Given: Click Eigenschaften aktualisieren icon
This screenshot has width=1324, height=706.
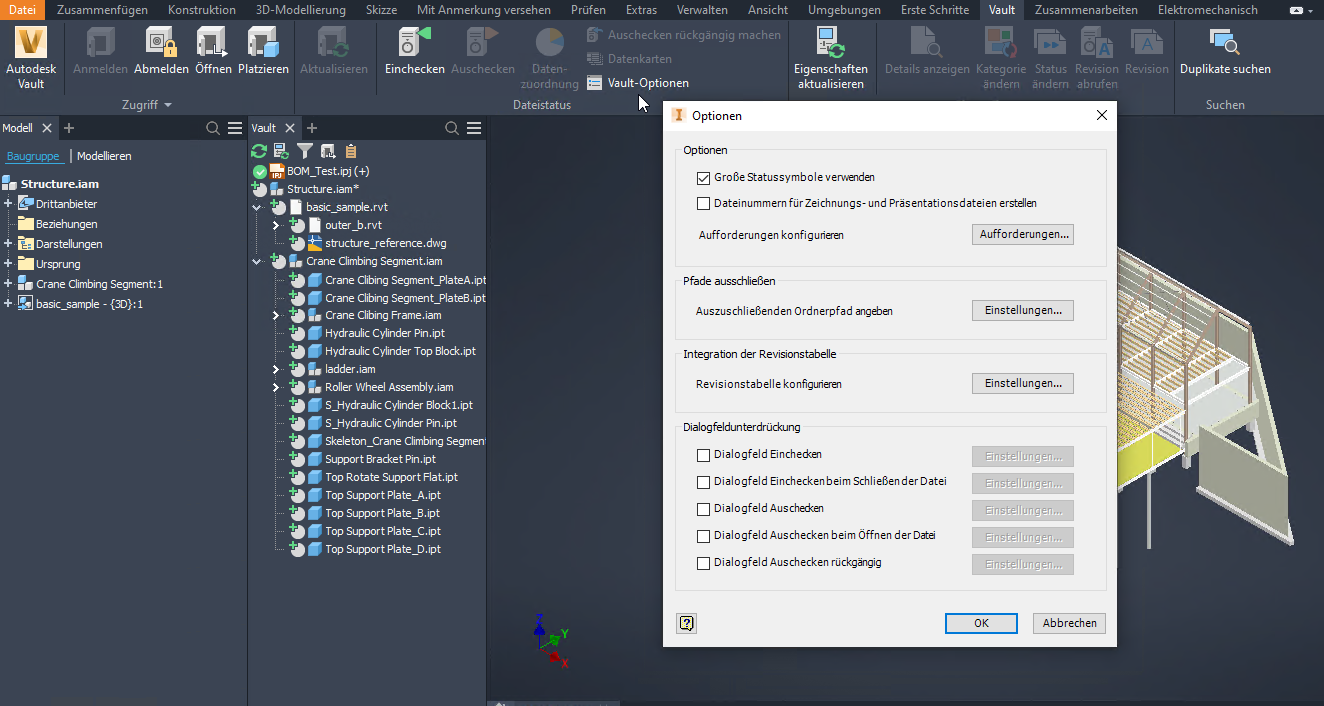Looking at the screenshot, I should 830,43.
